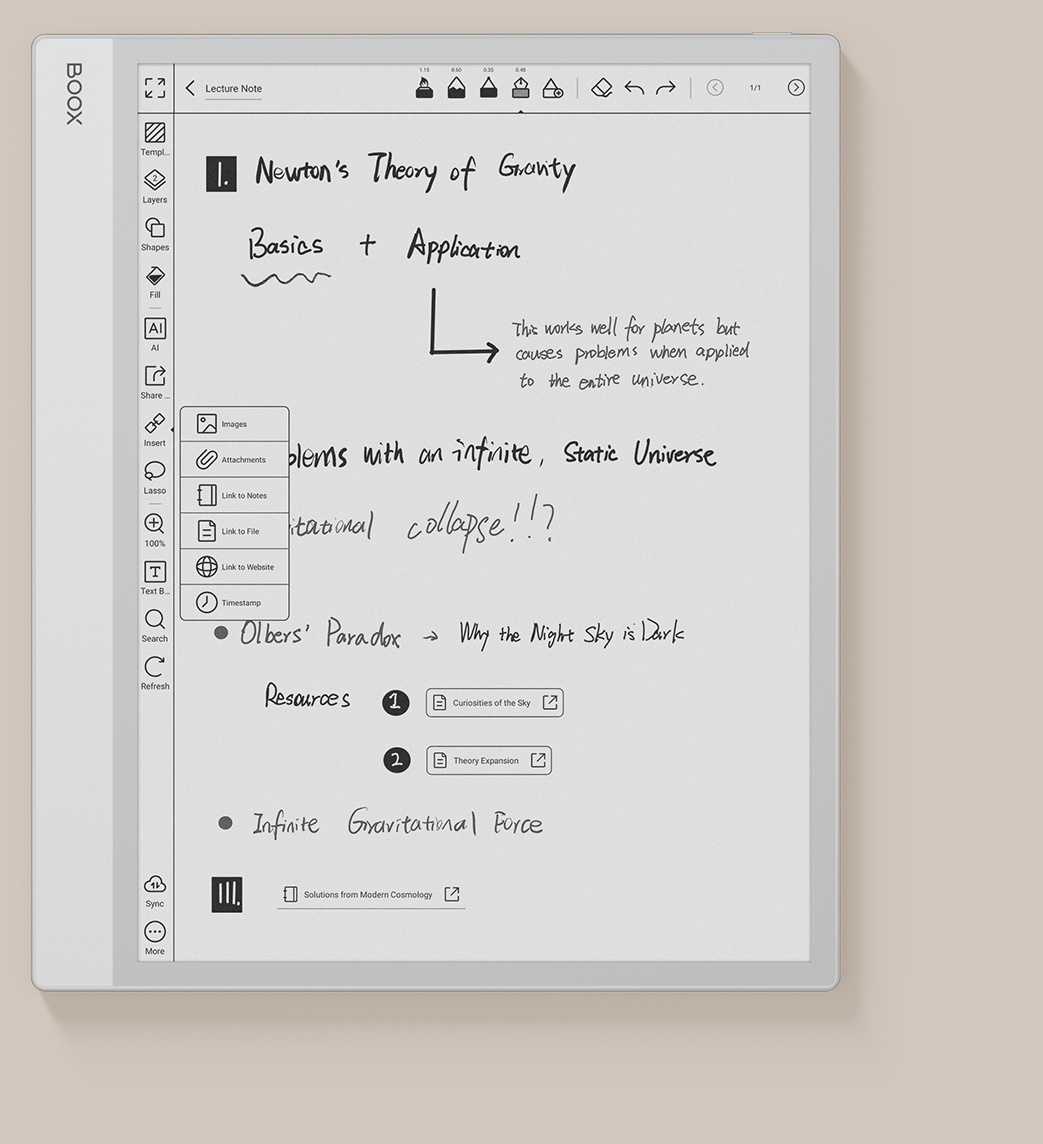Image resolution: width=1043 pixels, height=1144 pixels.
Task: Go to the next page
Action: (796, 88)
